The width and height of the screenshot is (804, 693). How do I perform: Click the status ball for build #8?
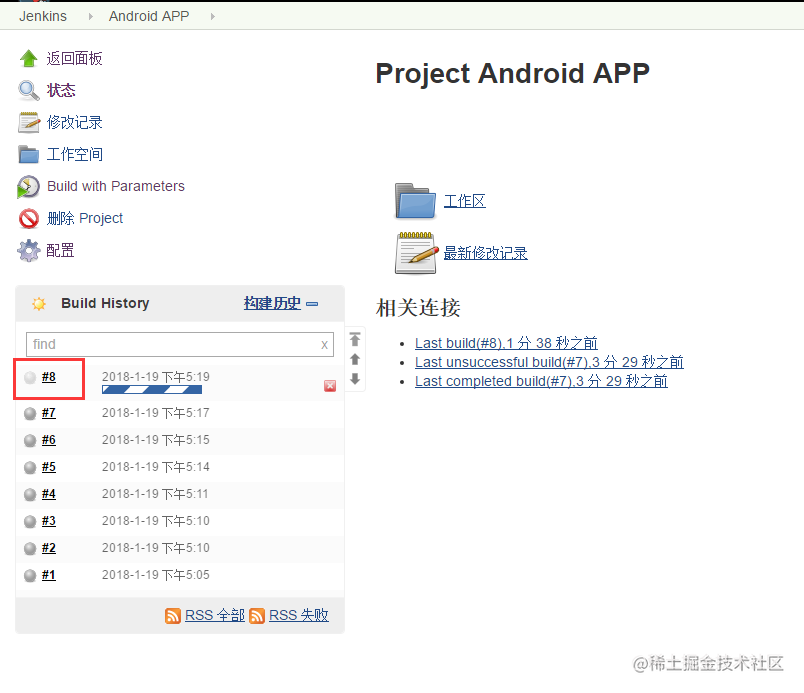(30, 377)
